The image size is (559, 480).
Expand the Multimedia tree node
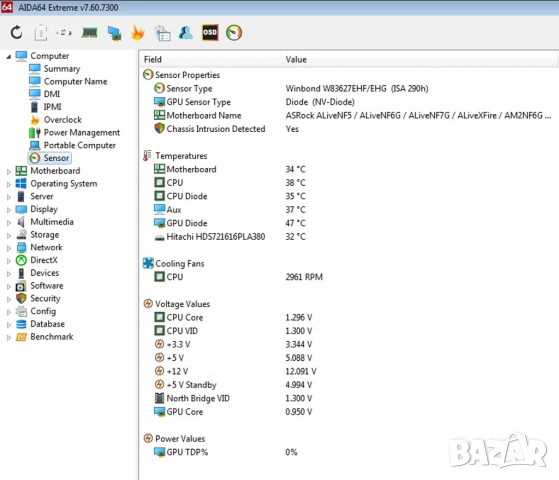[x=9, y=223]
